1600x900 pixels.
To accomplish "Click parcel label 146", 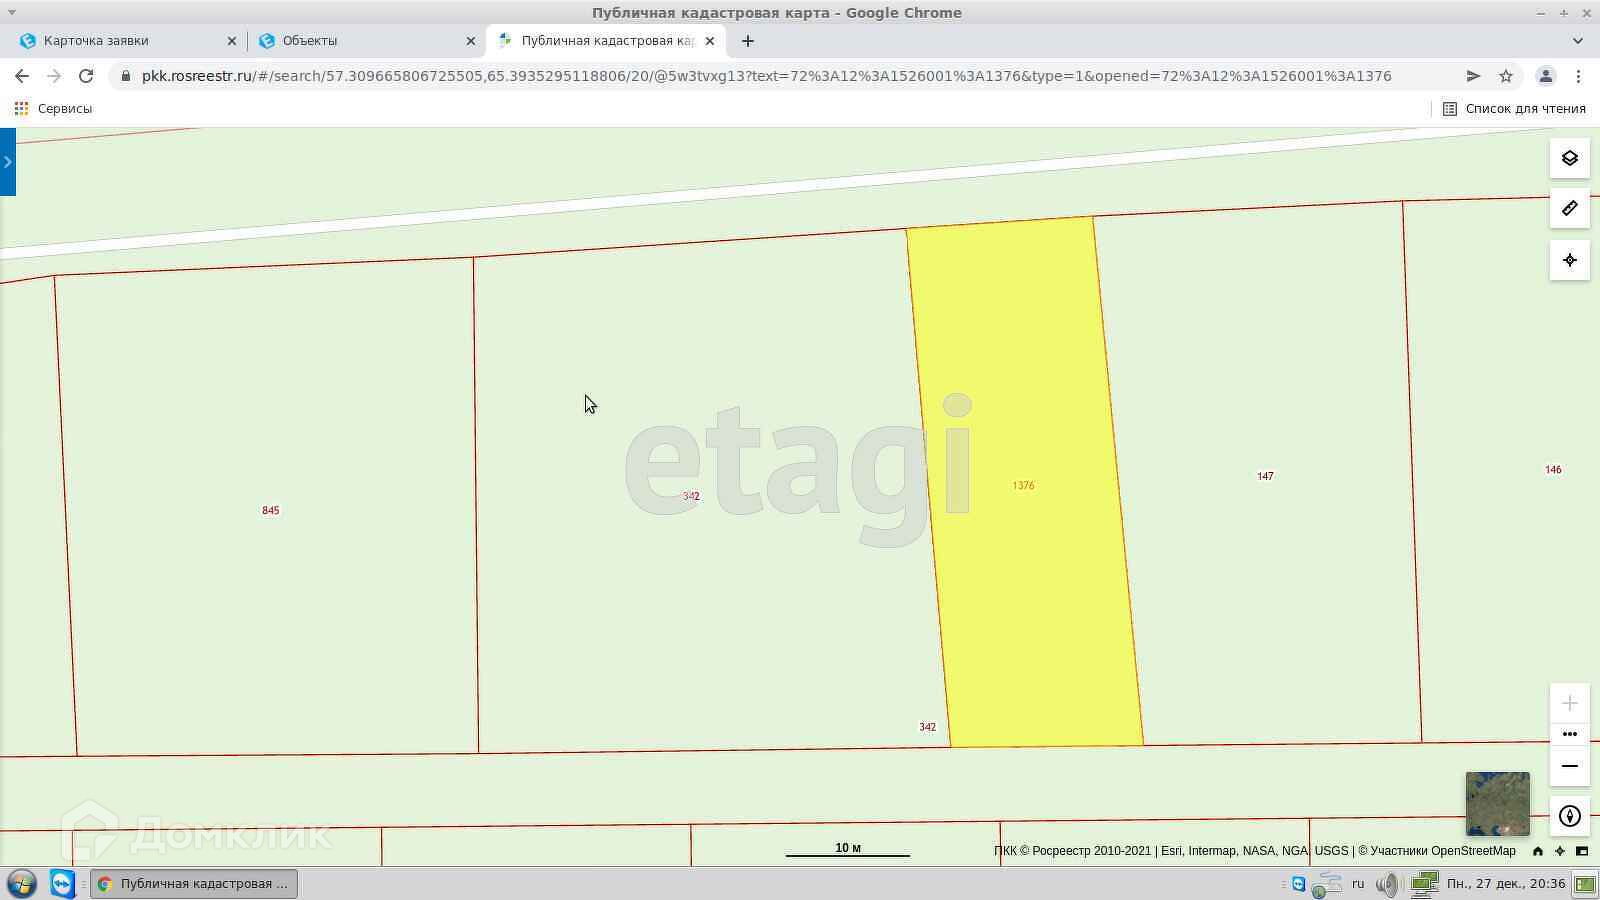I will pos(1553,469).
